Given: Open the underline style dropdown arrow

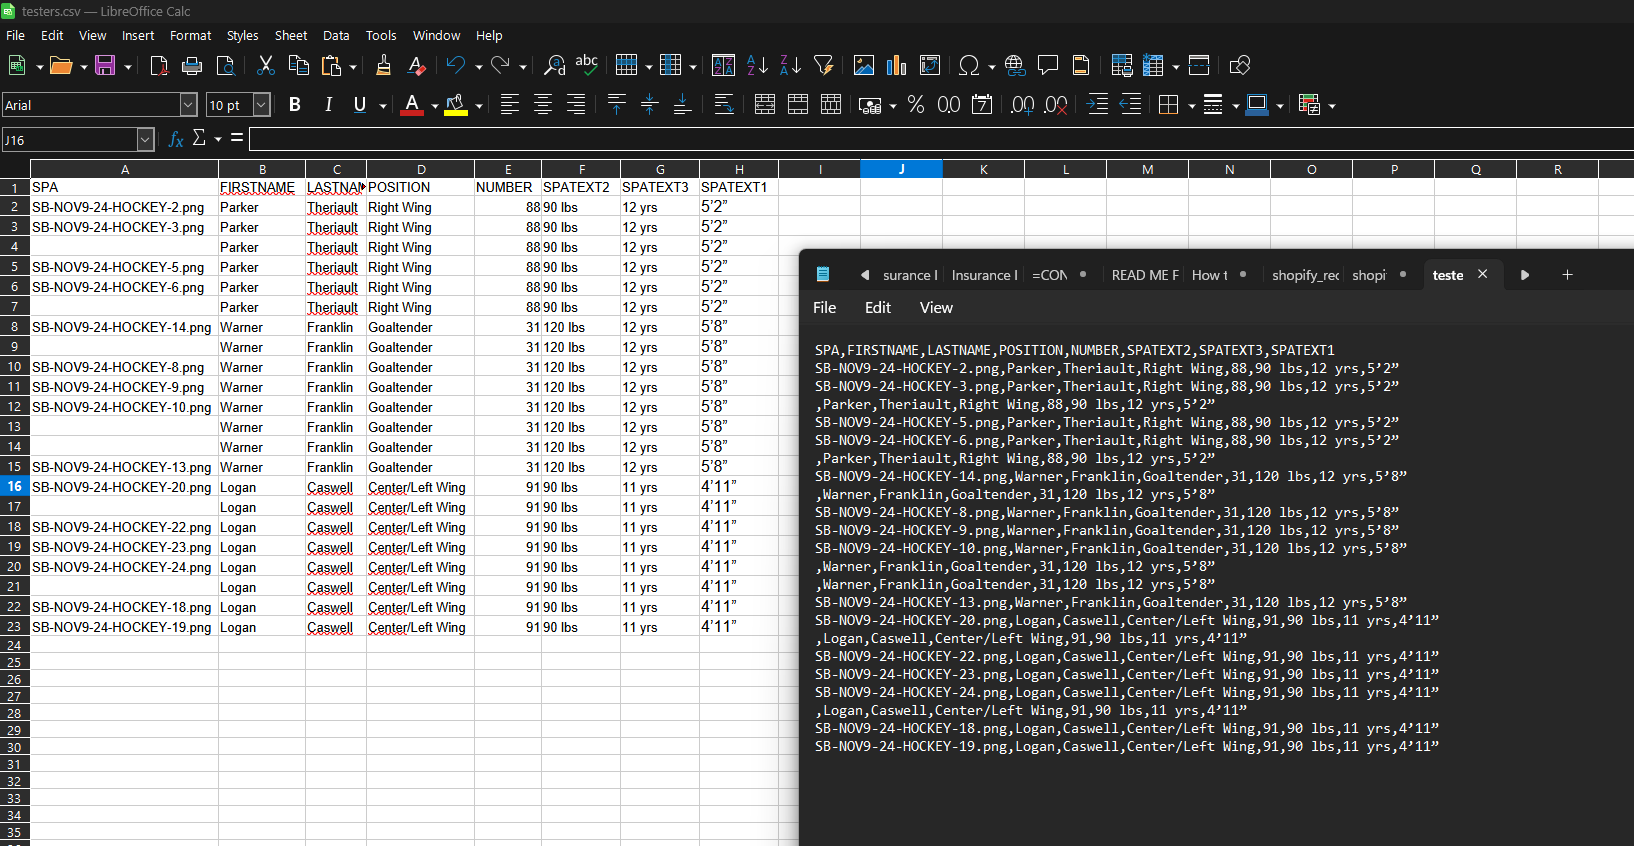Looking at the screenshot, I should 383,106.
